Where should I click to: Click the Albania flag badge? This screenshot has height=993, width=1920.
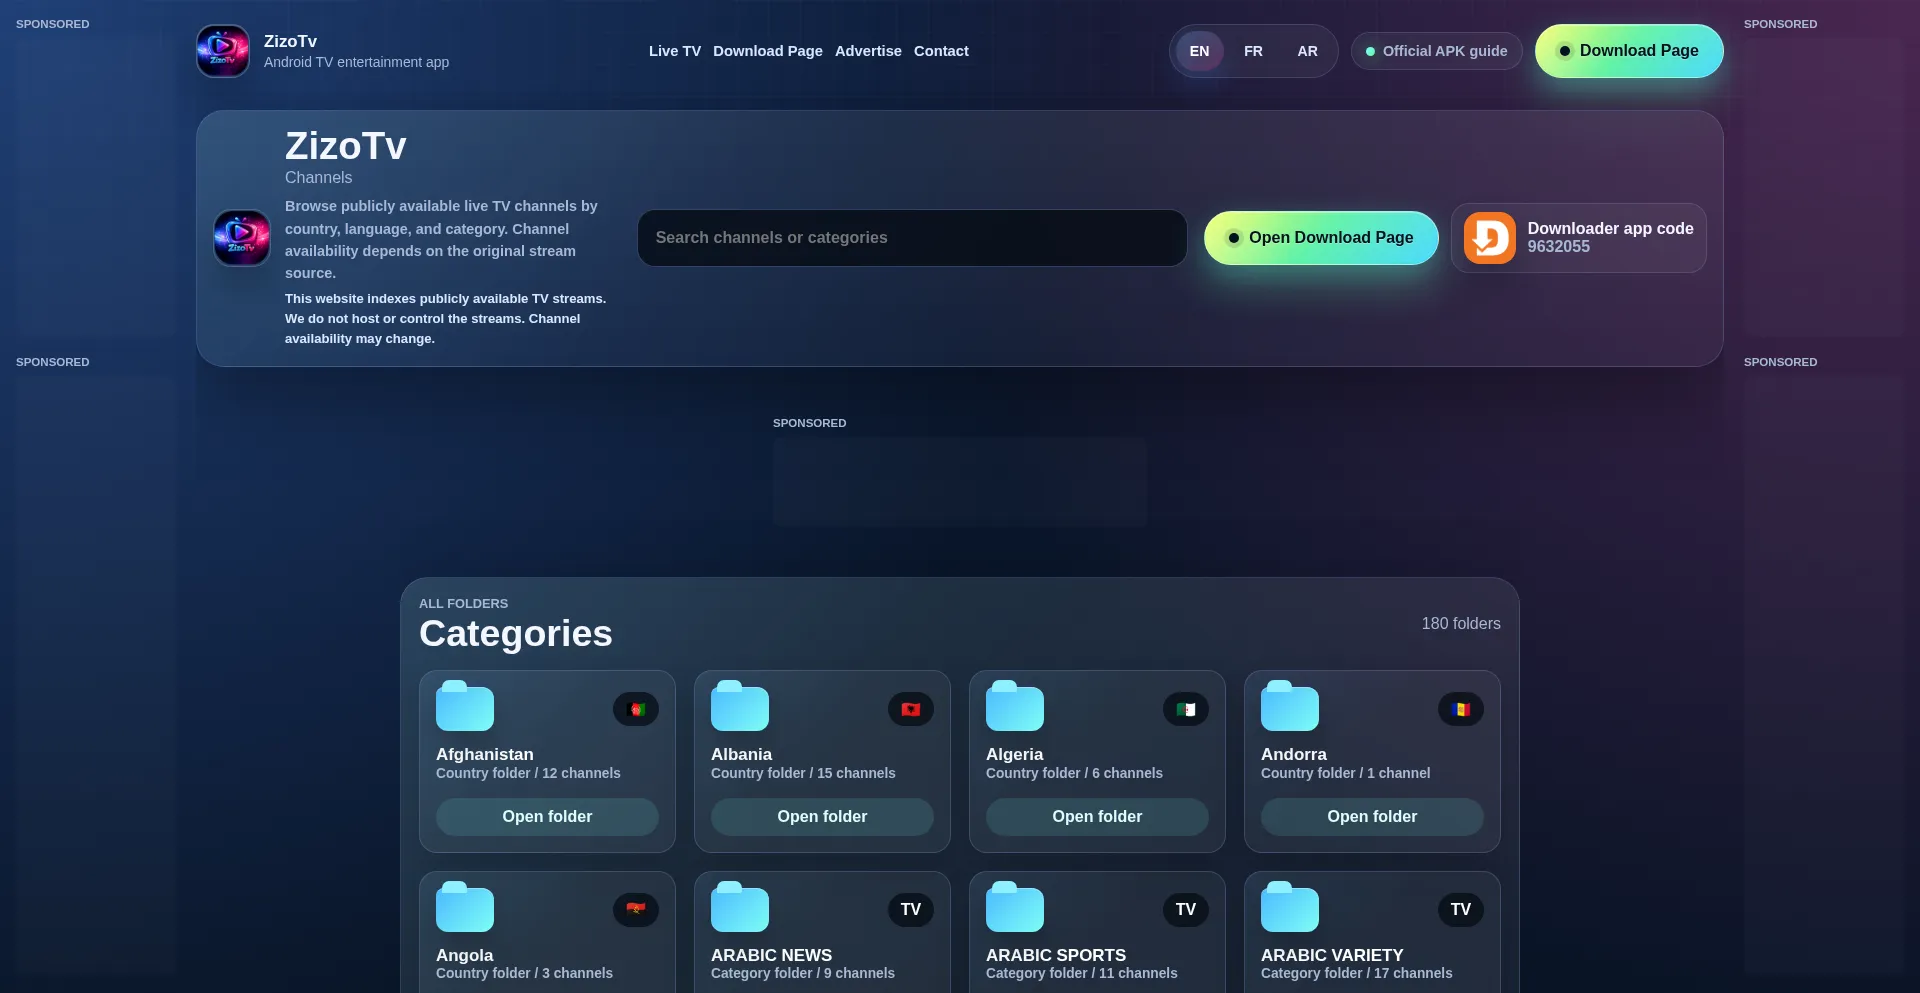[911, 709]
